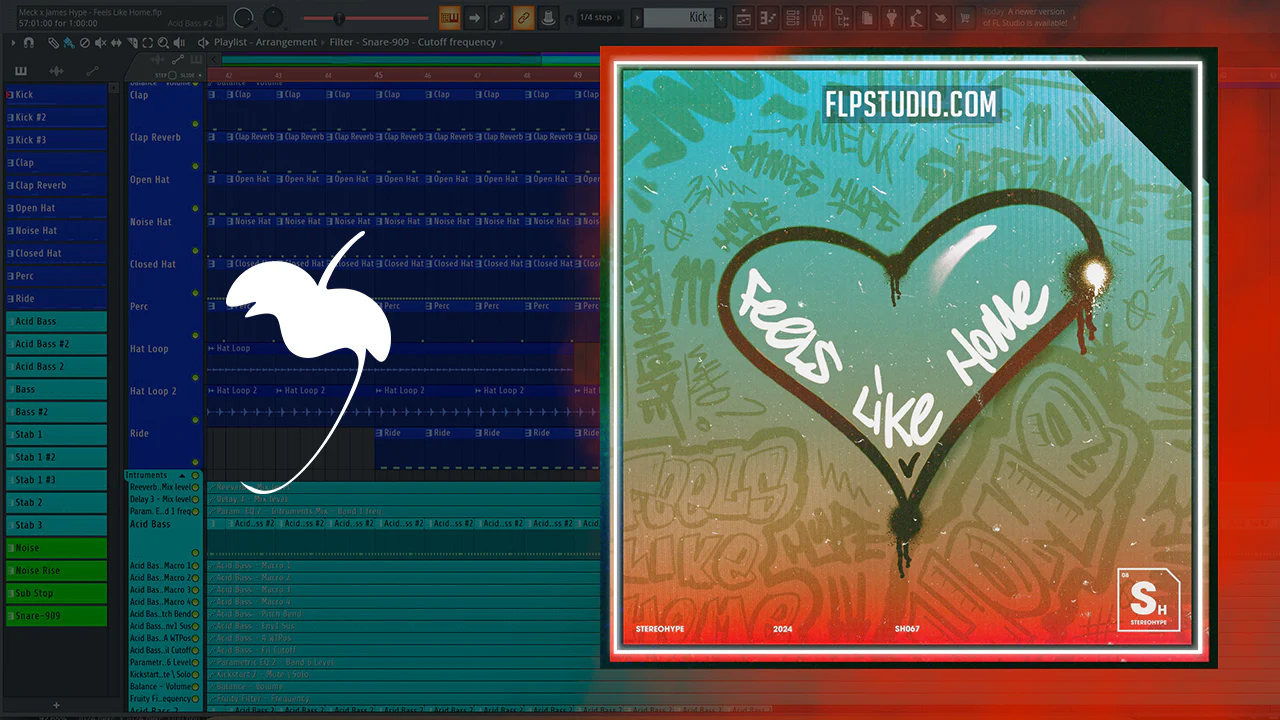Mute the Acid Bass Macro 4 track
The image size is (1280, 720).
click(195, 602)
